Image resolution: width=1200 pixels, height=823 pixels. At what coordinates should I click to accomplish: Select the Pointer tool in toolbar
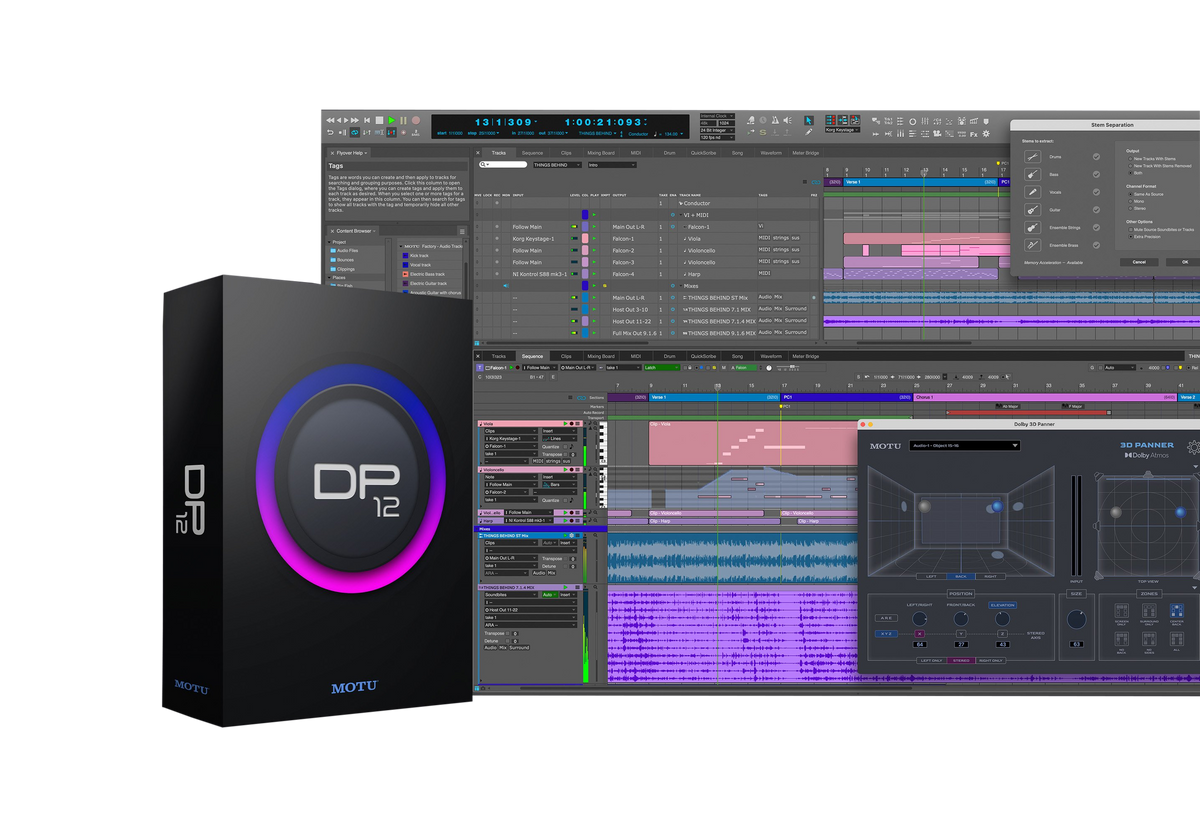(x=809, y=120)
